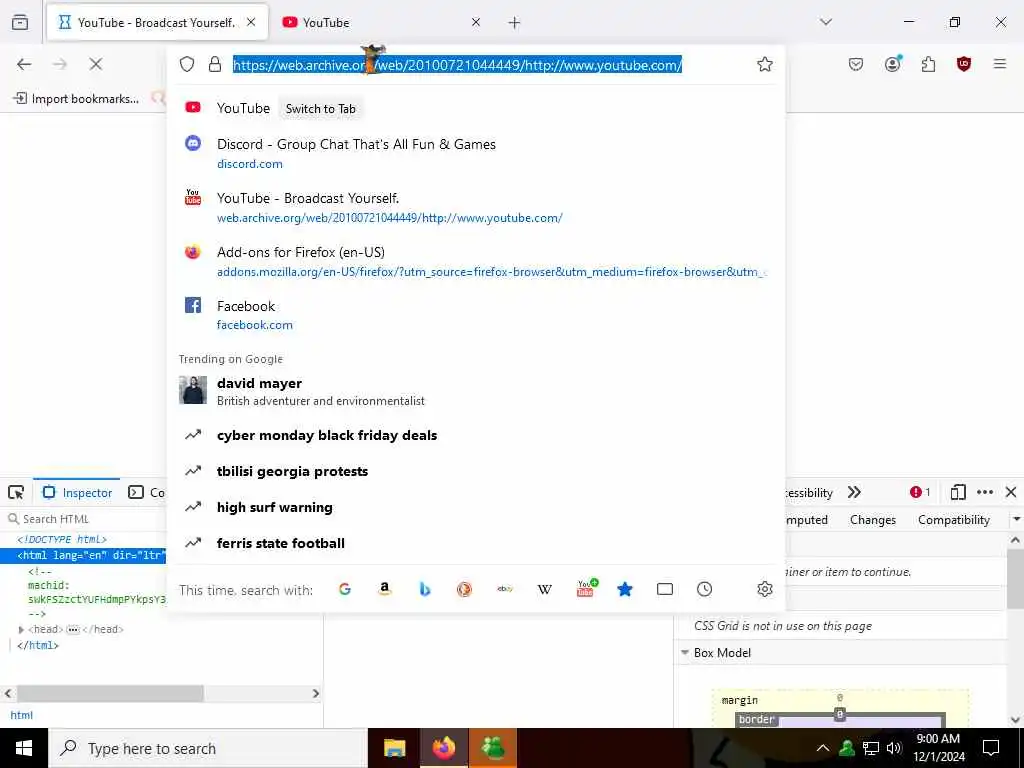
Task: Choose cyber monday black friday deals
Action: coord(476,435)
